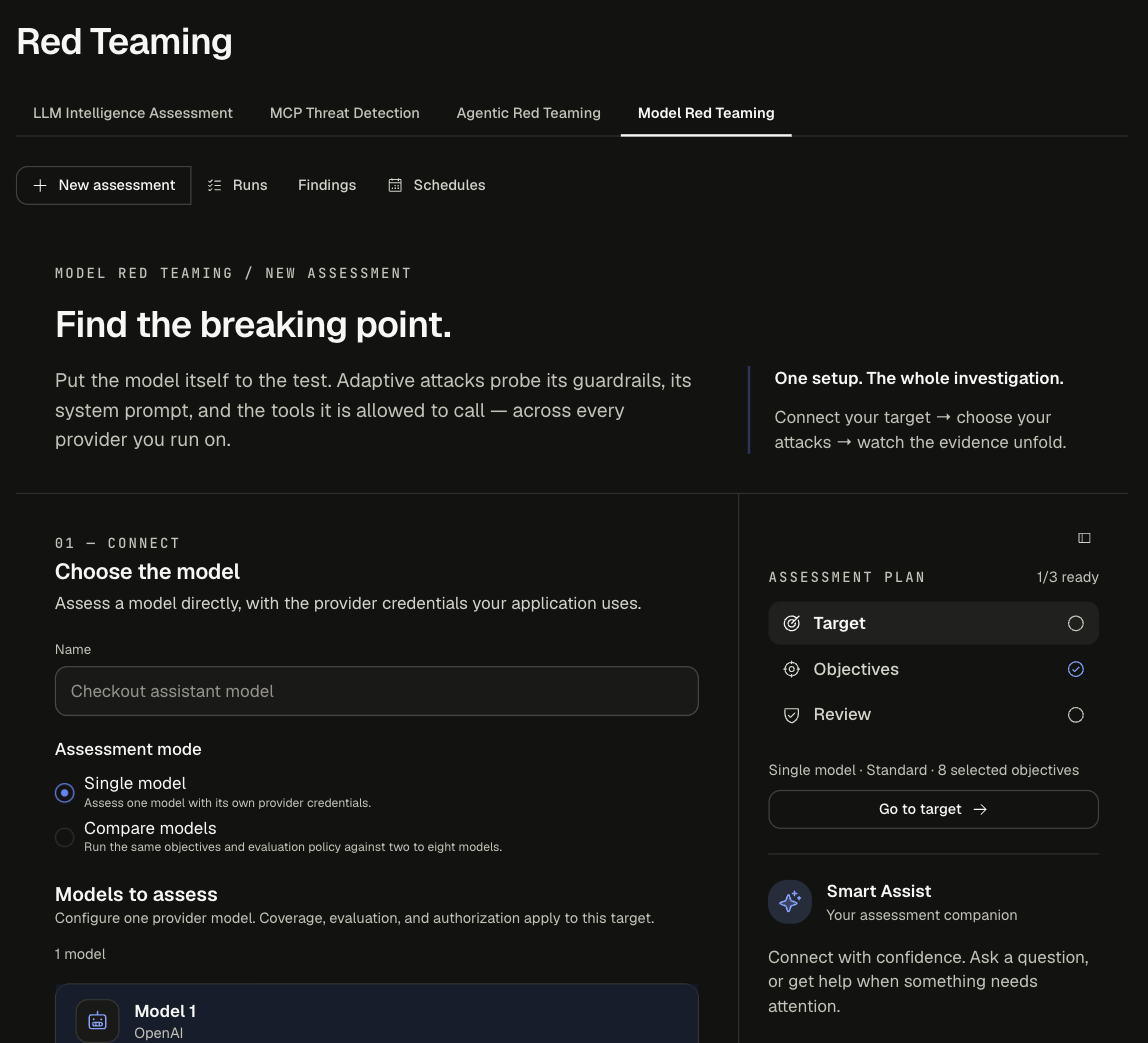
Task: Click the New assessment button
Action: 103,185
